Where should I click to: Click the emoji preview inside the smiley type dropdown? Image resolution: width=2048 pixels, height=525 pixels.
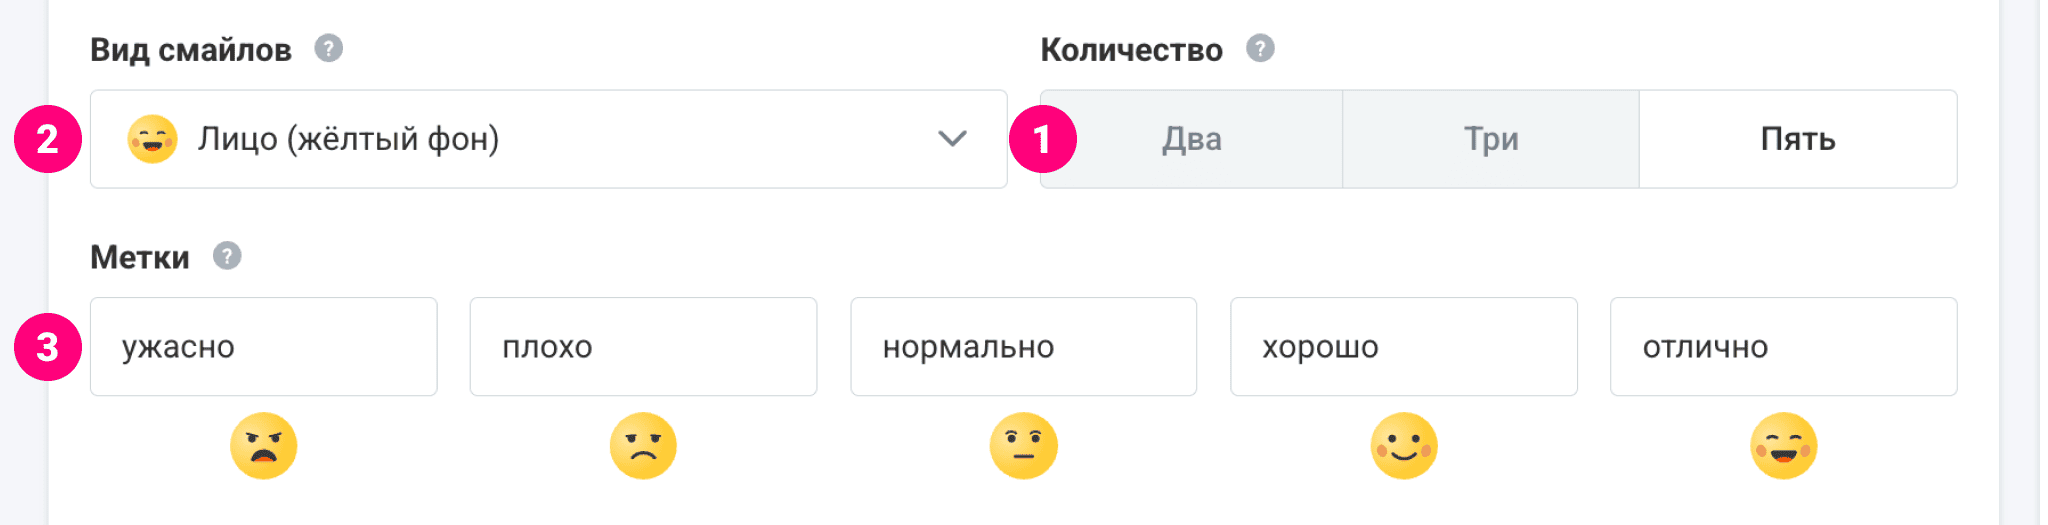(x=152, y=139)
